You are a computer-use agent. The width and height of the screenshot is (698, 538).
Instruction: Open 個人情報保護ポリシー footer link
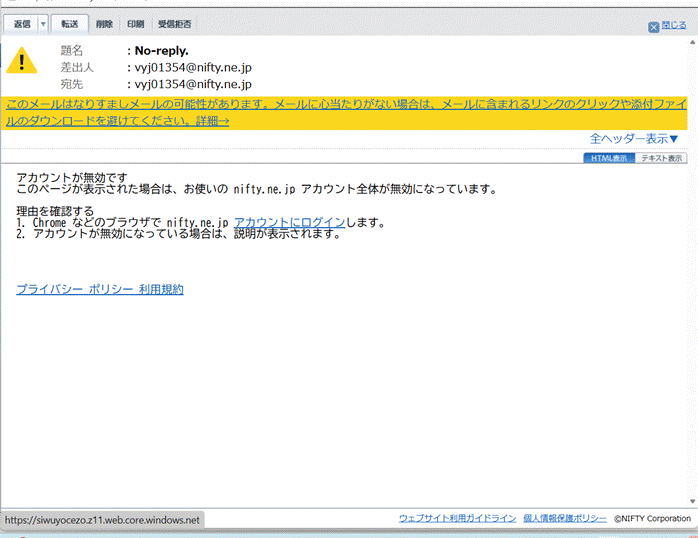coord(564,518)
